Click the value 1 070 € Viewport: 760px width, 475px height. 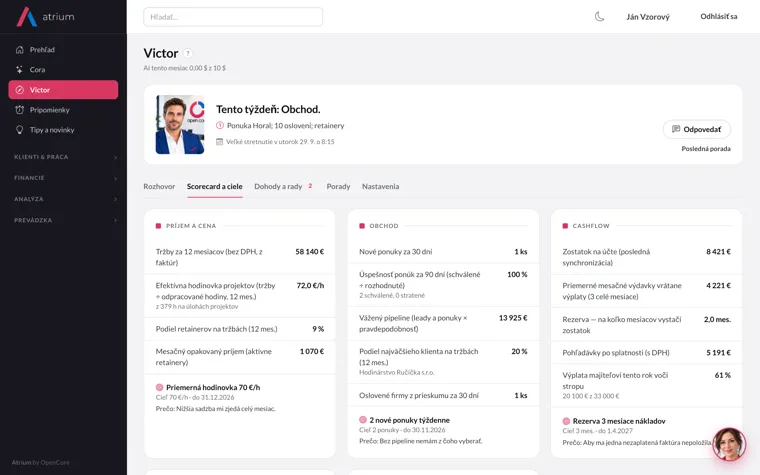(312, 351)
